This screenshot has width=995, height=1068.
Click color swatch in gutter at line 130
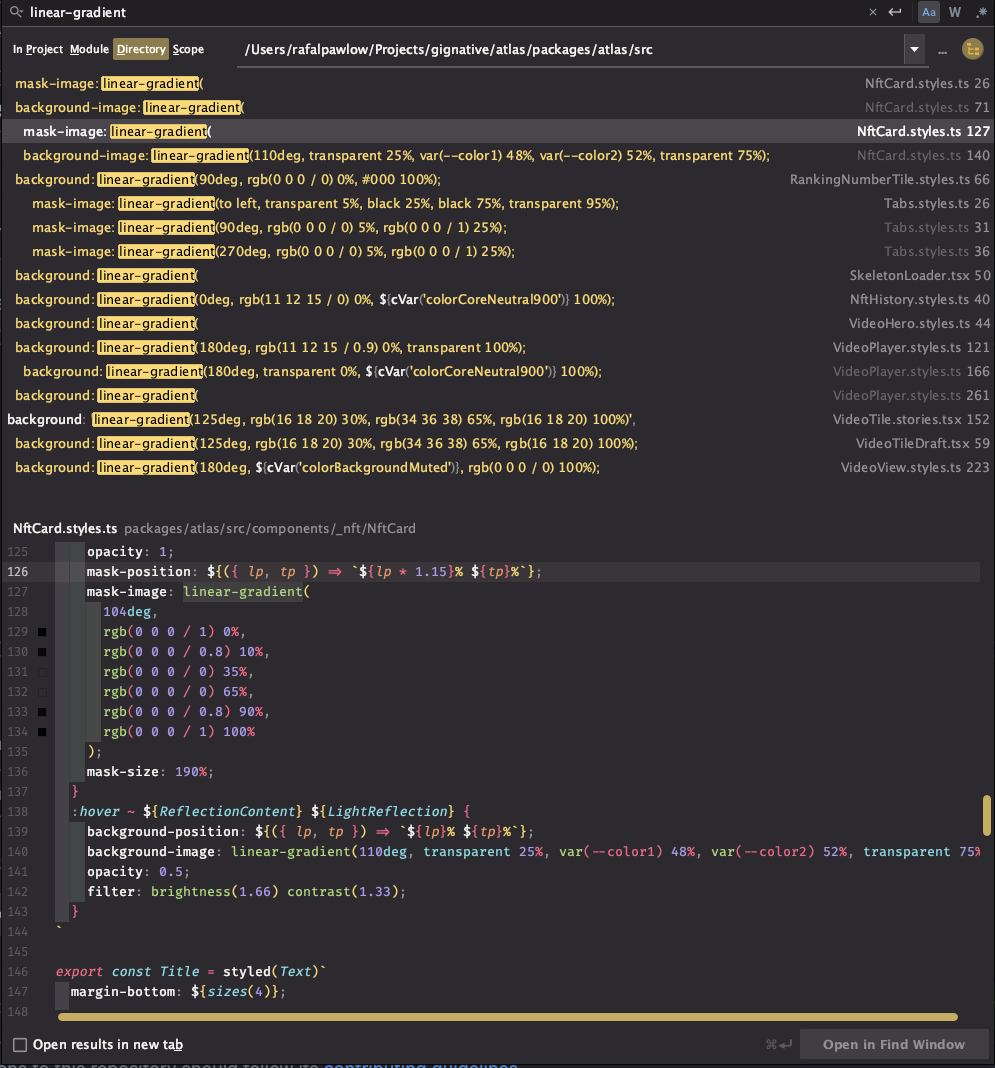[42, 652]
